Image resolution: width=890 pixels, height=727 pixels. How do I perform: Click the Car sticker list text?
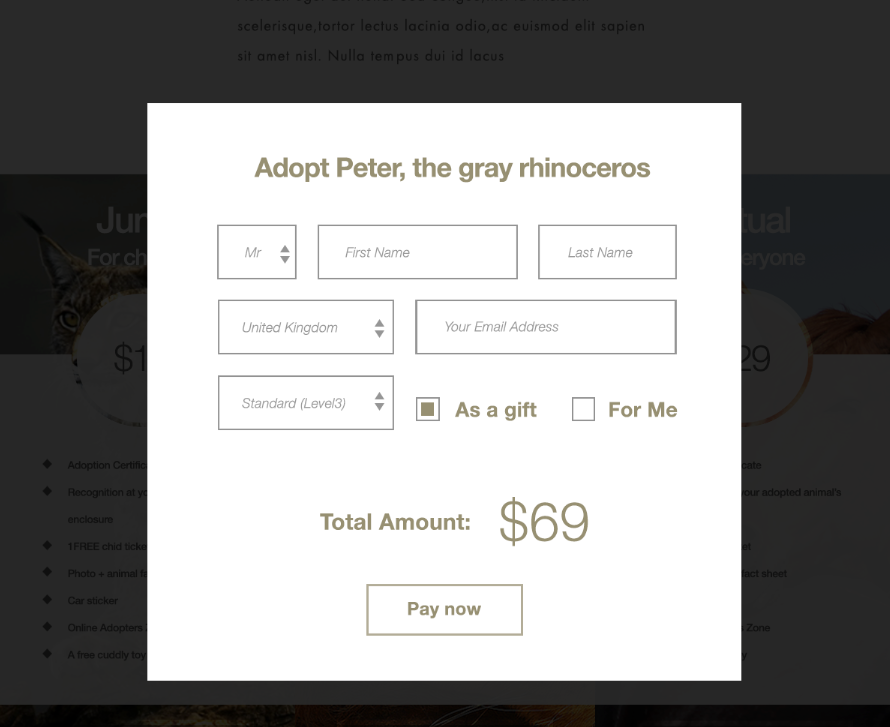(x=93, y=601)
